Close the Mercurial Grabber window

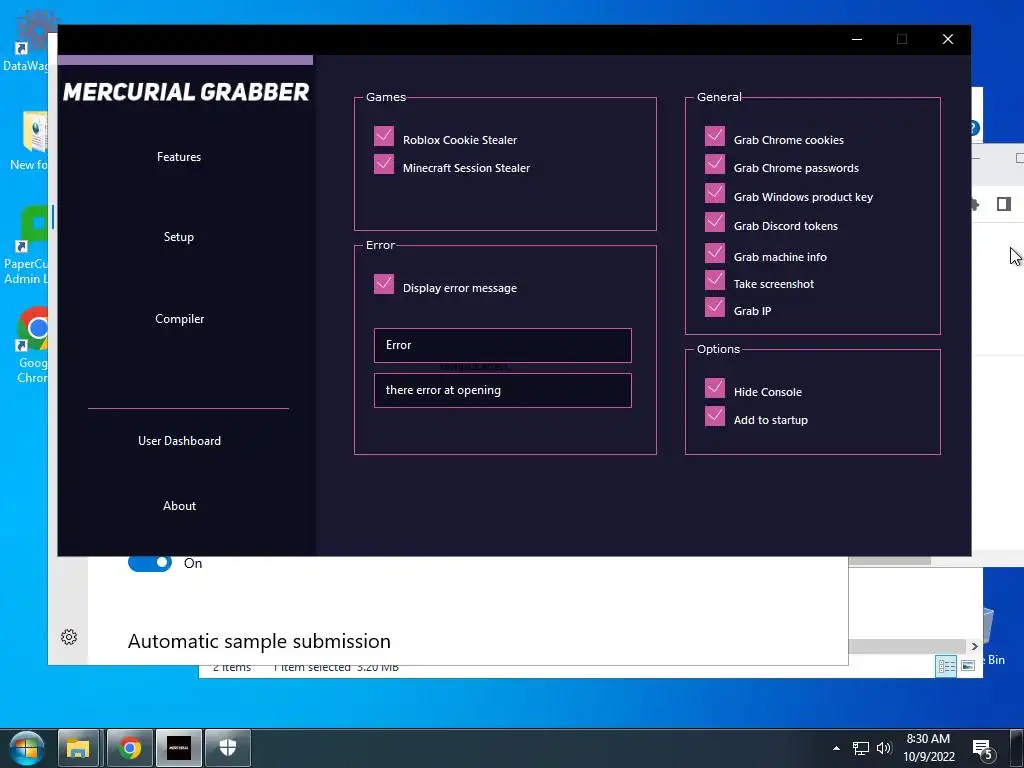948,39
